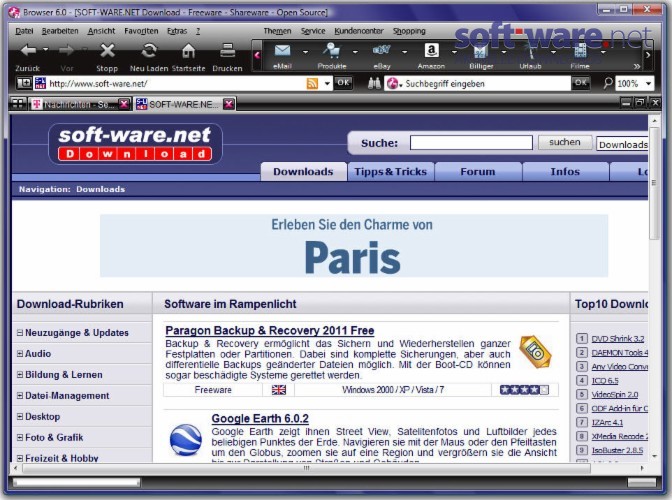This screenshot has width=672, height=500.
Task: Go to Startseite home icon
Action: tap(188, 51)
